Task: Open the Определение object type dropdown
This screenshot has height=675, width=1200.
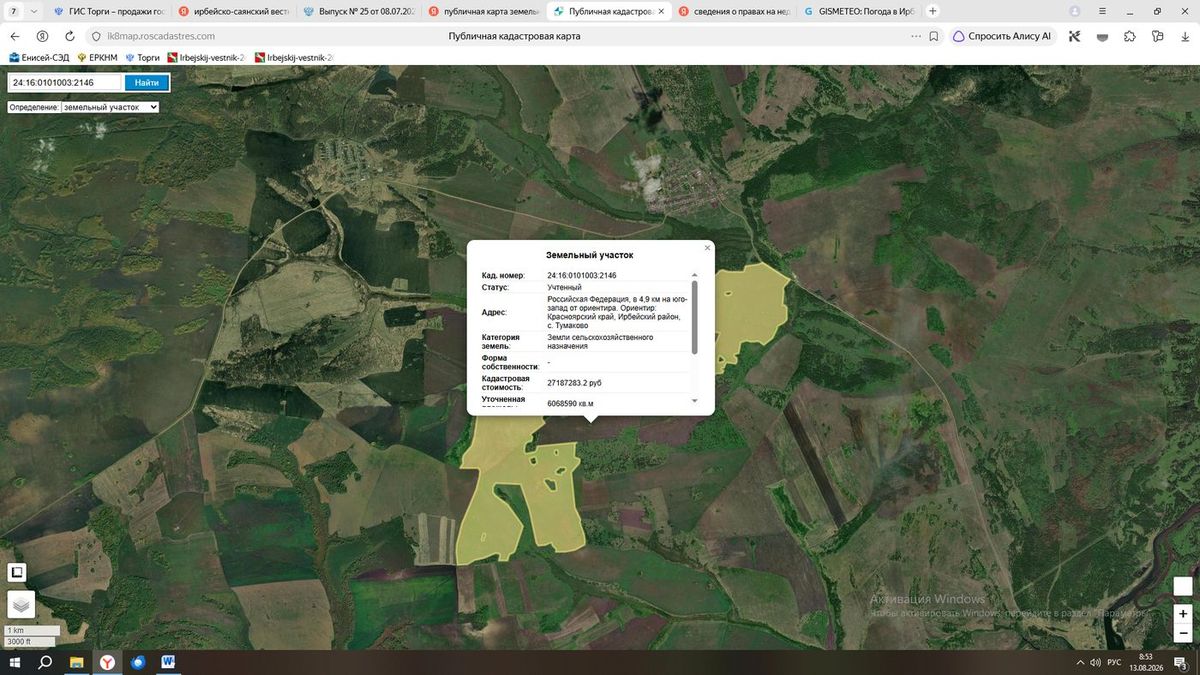Action: click(x=110, y=106)
